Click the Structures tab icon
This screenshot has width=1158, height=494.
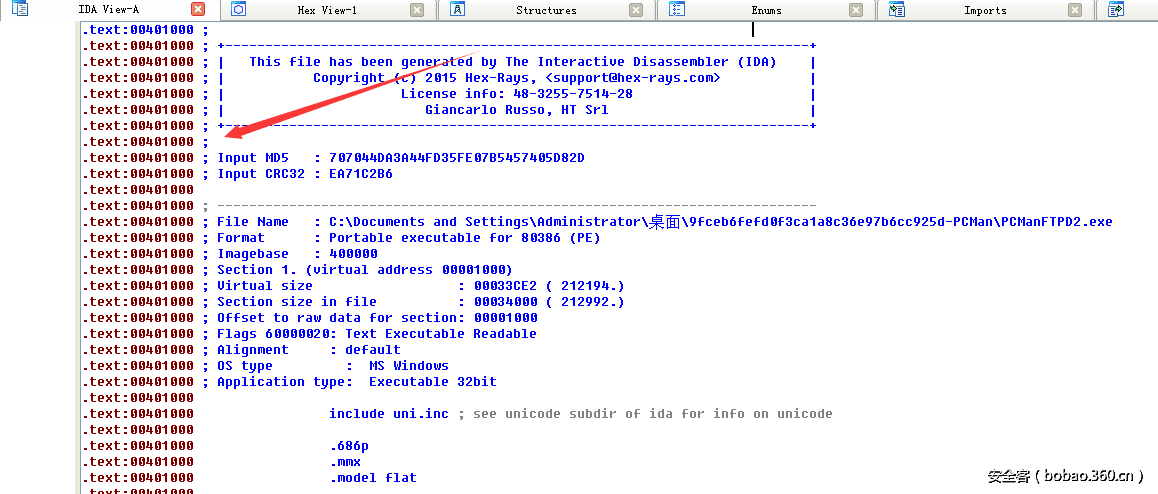point(457,10)
